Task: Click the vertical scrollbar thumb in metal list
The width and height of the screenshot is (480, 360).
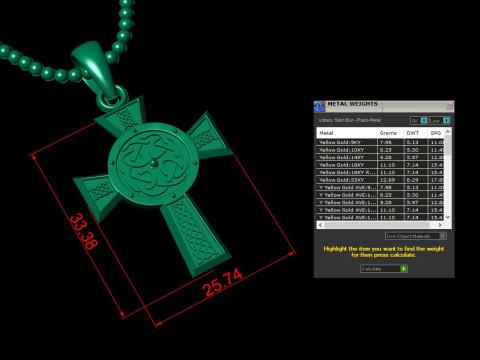Action: point(448,145)
